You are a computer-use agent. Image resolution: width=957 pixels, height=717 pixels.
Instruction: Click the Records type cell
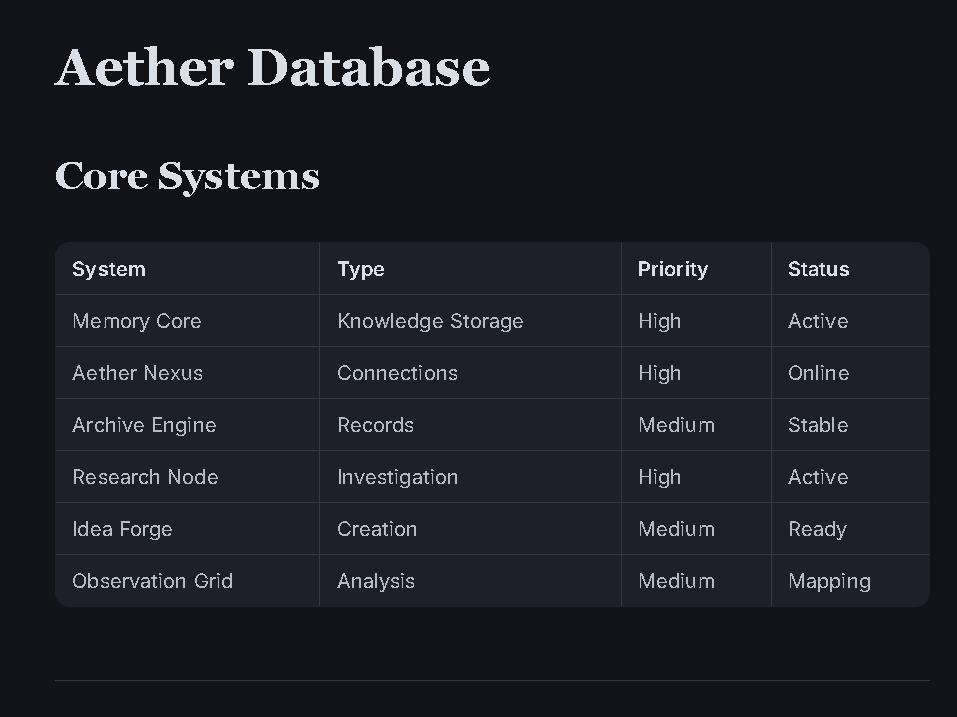pyautogui.click(x=470, y=425)
